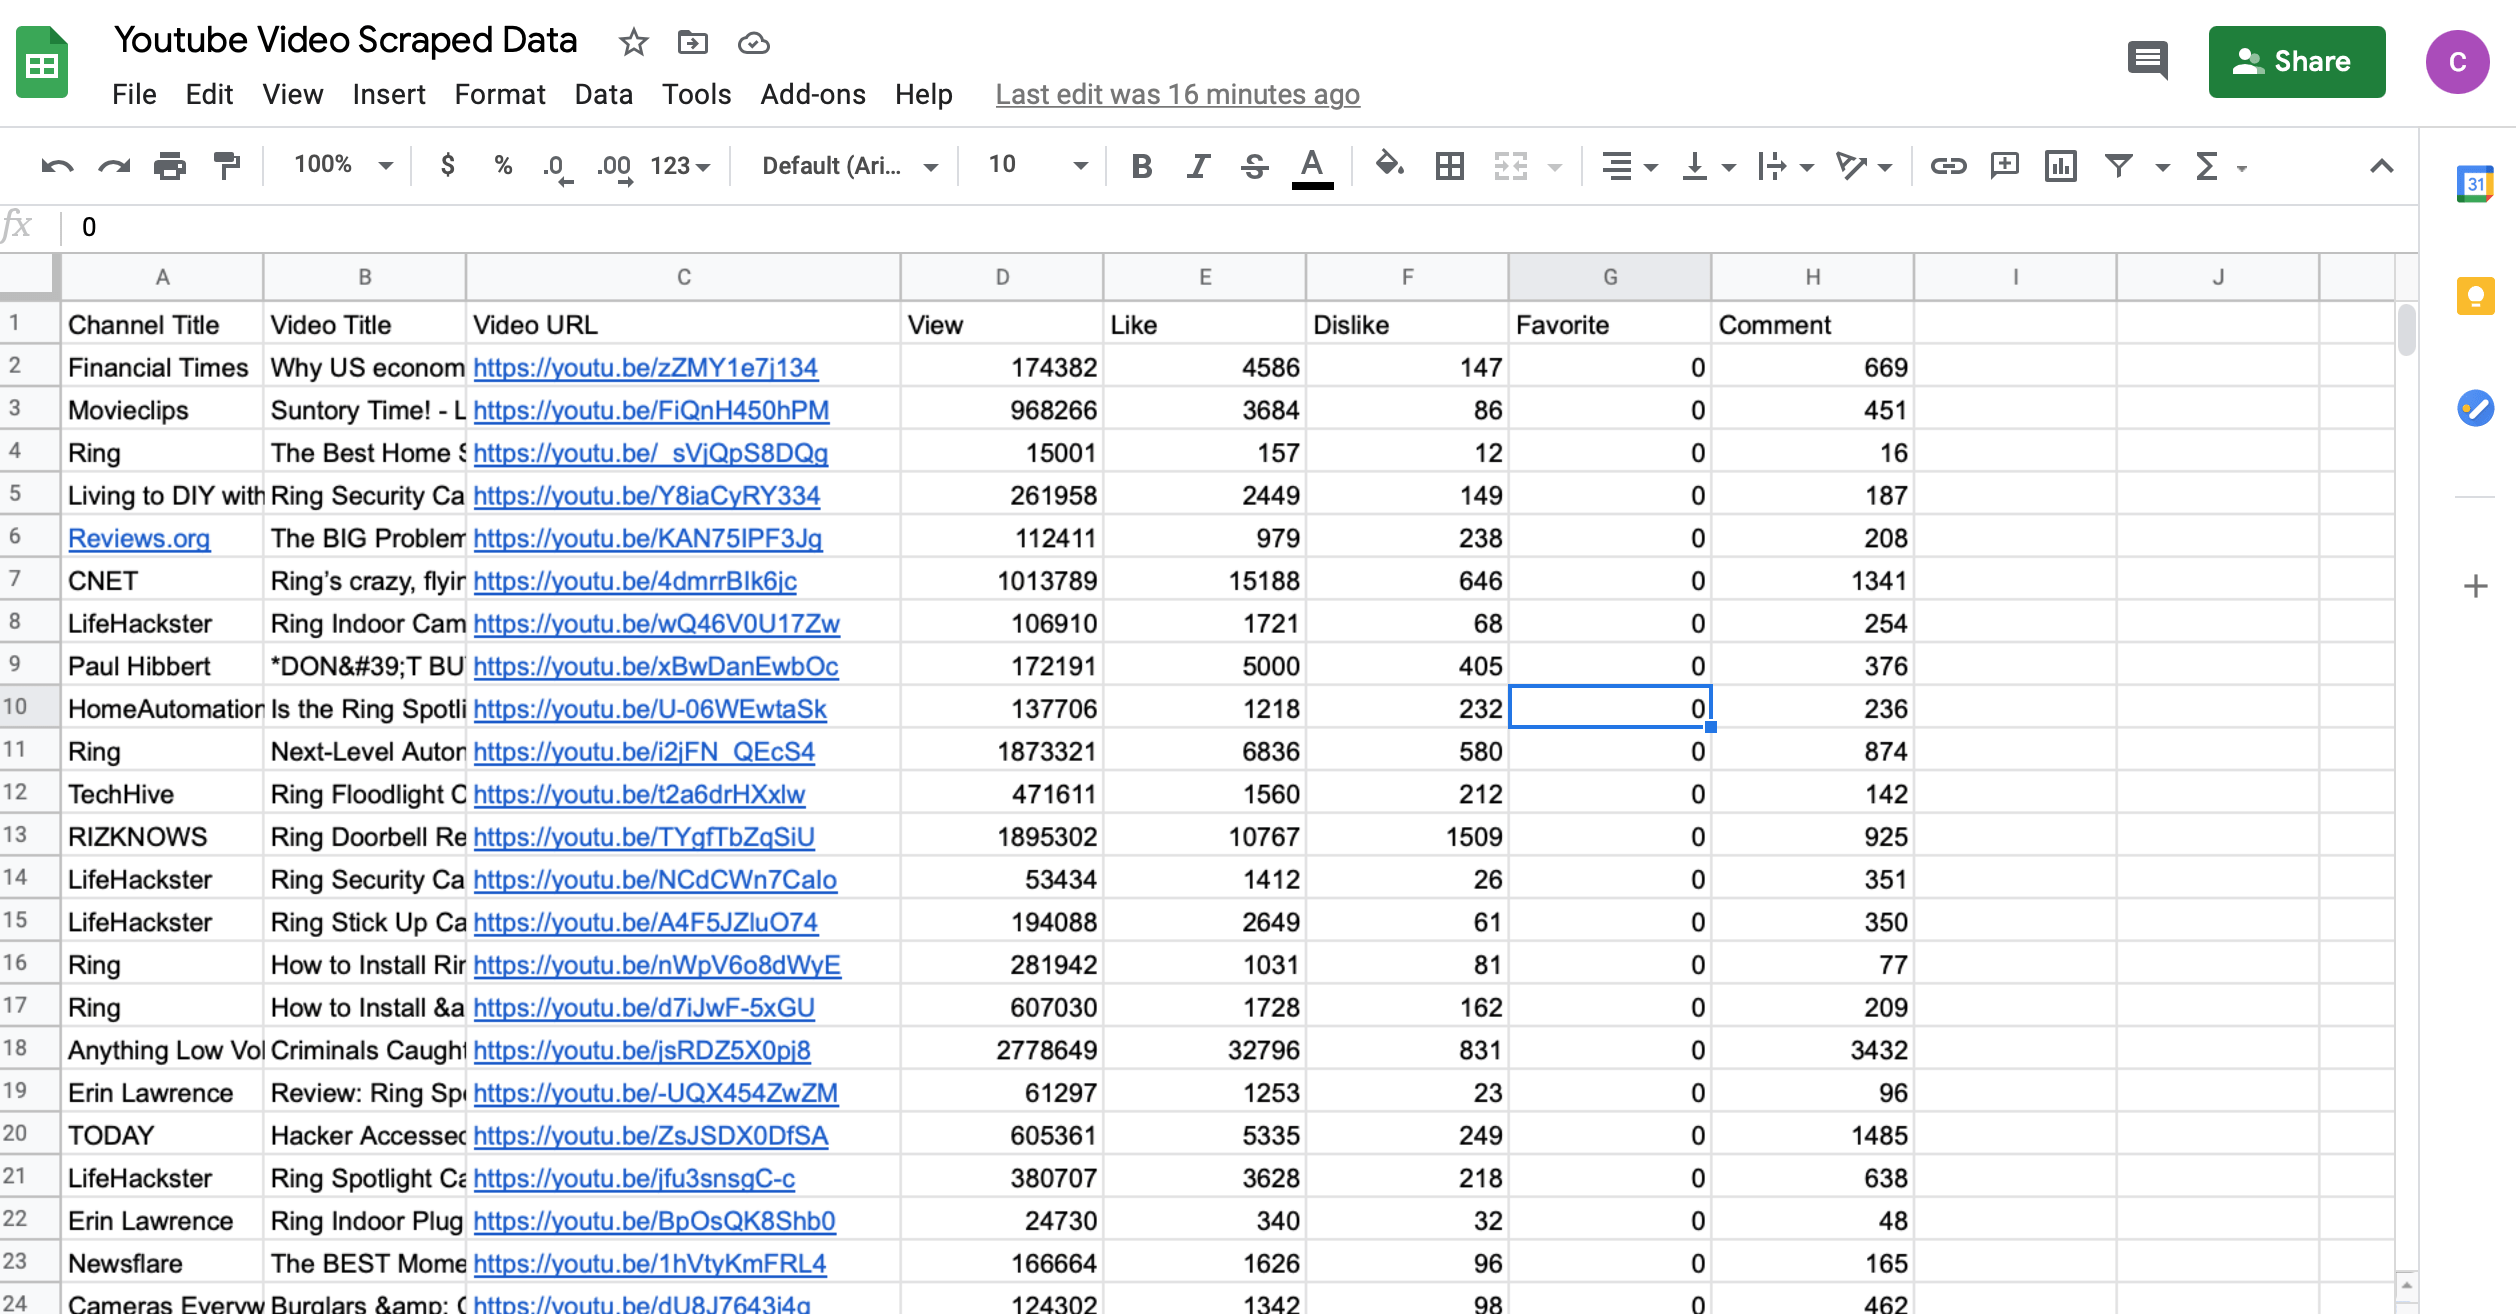Open the text color picker
The width and height of the screenshot is (2516, 1314).
tap(1312, 166)
